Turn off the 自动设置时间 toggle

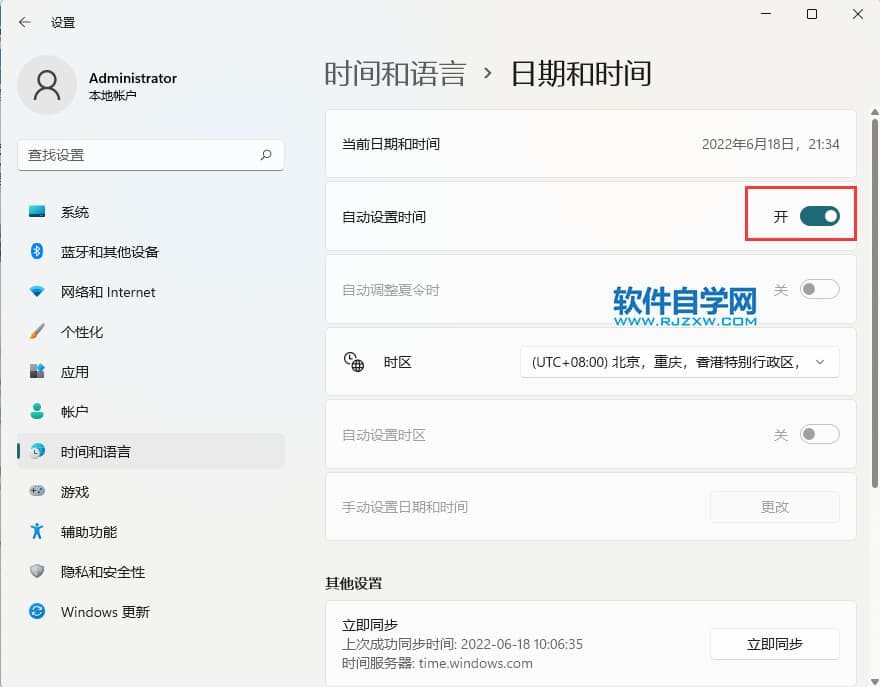(819, 217)
